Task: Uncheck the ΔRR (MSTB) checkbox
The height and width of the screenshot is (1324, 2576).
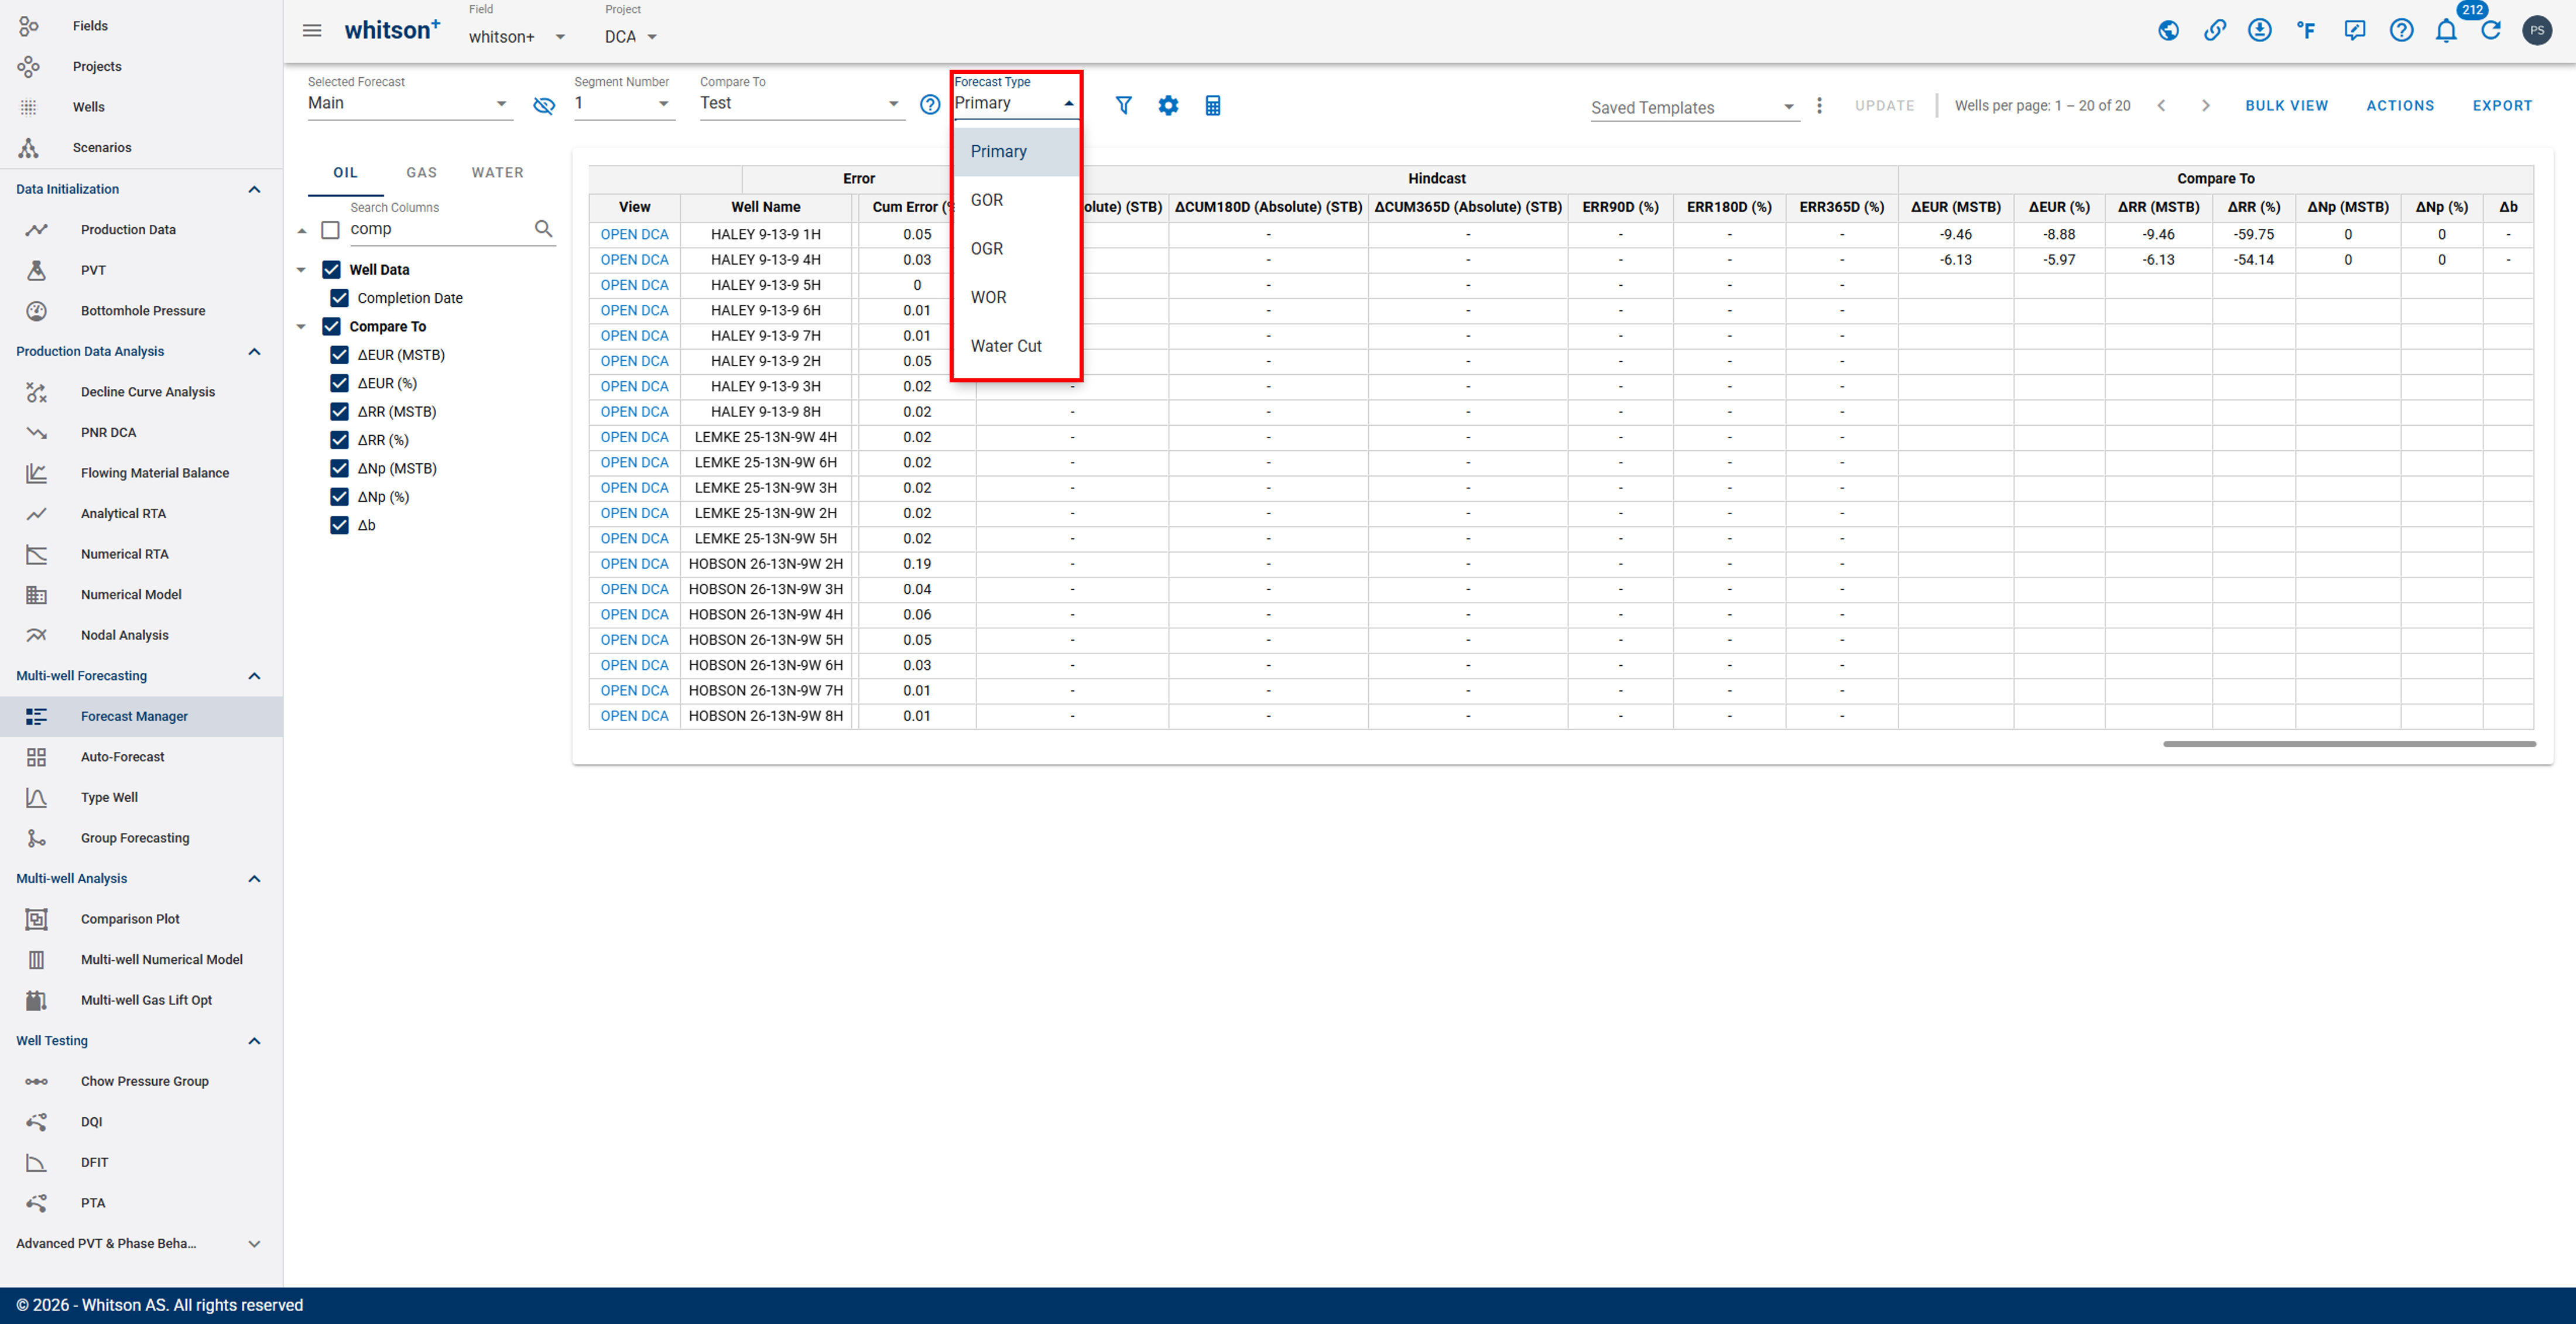Action: [339, 412]
